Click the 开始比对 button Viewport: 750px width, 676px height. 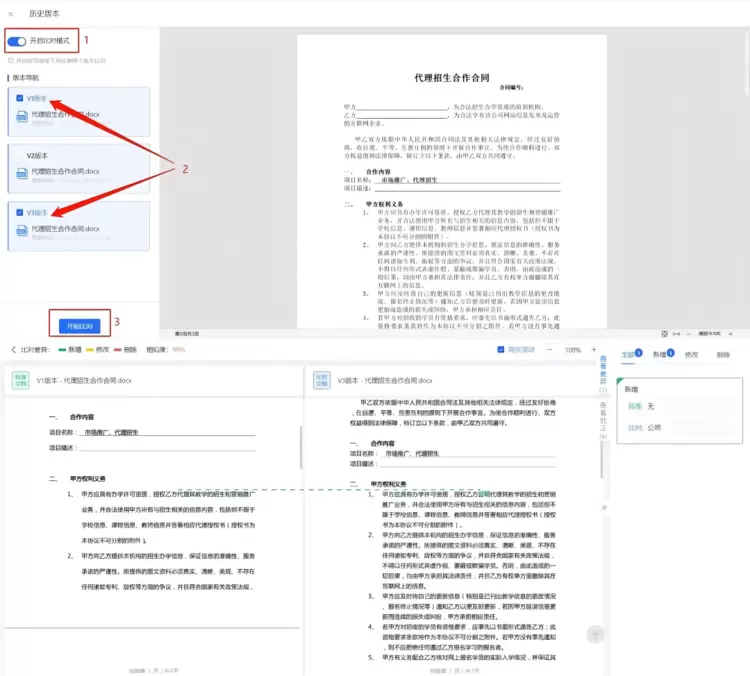(x=79, y=326)
